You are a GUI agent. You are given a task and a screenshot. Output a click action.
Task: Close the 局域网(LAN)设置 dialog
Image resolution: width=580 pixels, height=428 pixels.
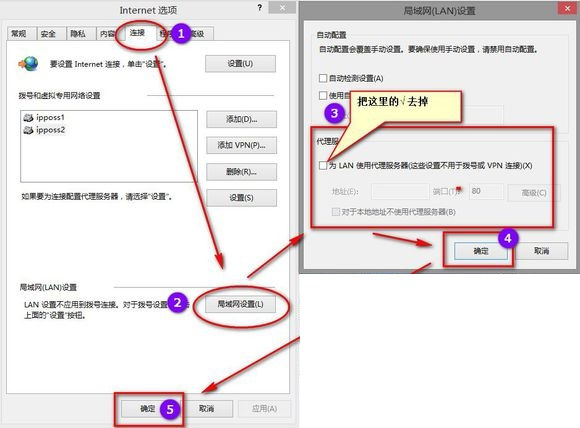pos(567,9)
